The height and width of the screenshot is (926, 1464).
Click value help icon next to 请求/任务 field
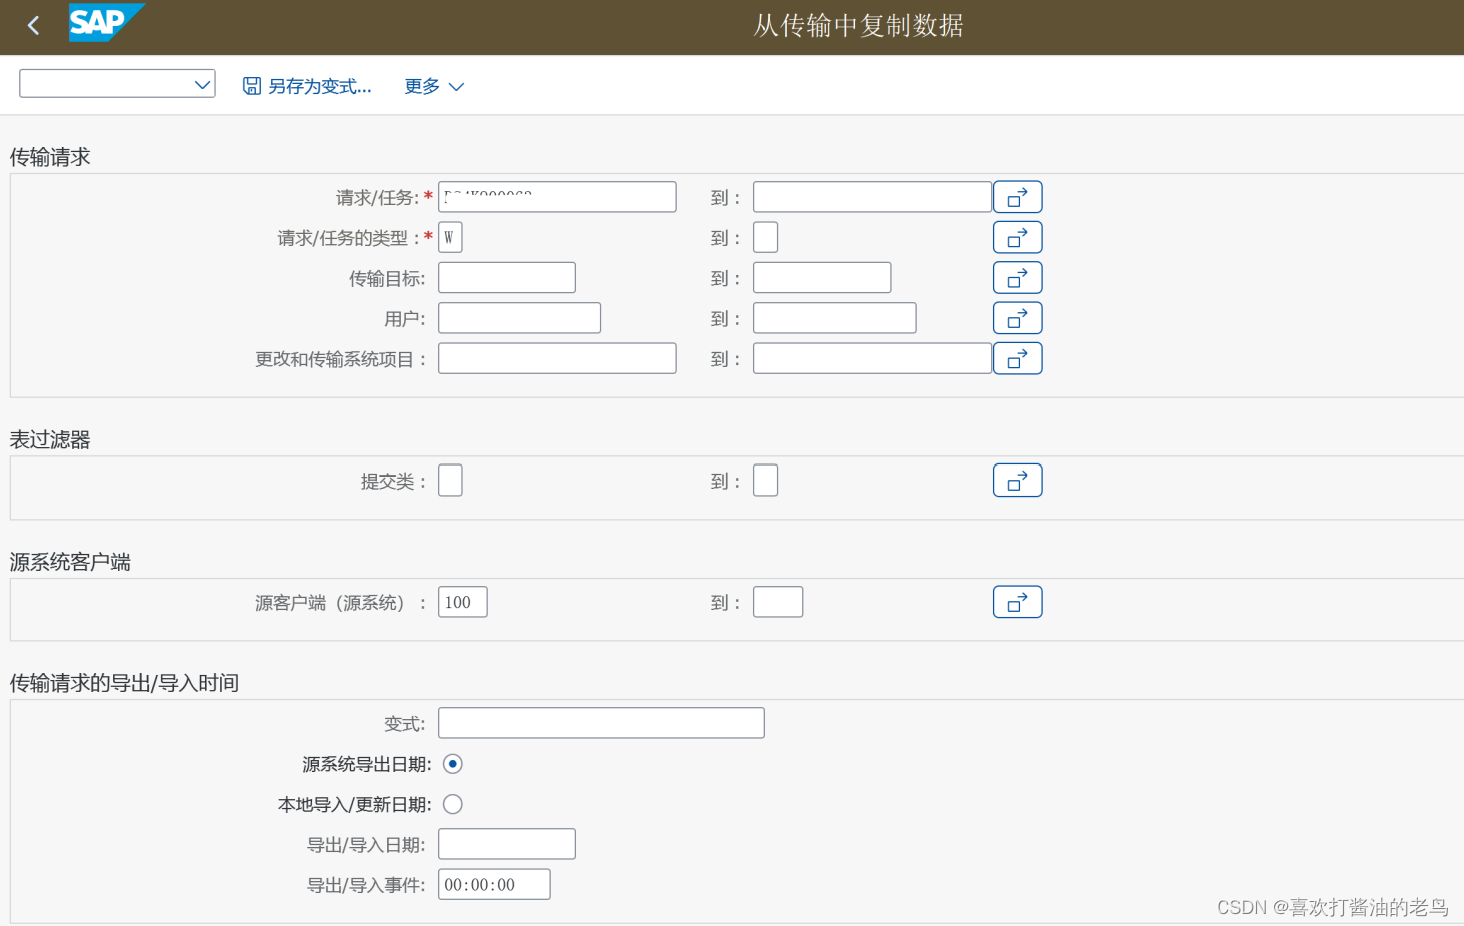[x=1017, y=196]
